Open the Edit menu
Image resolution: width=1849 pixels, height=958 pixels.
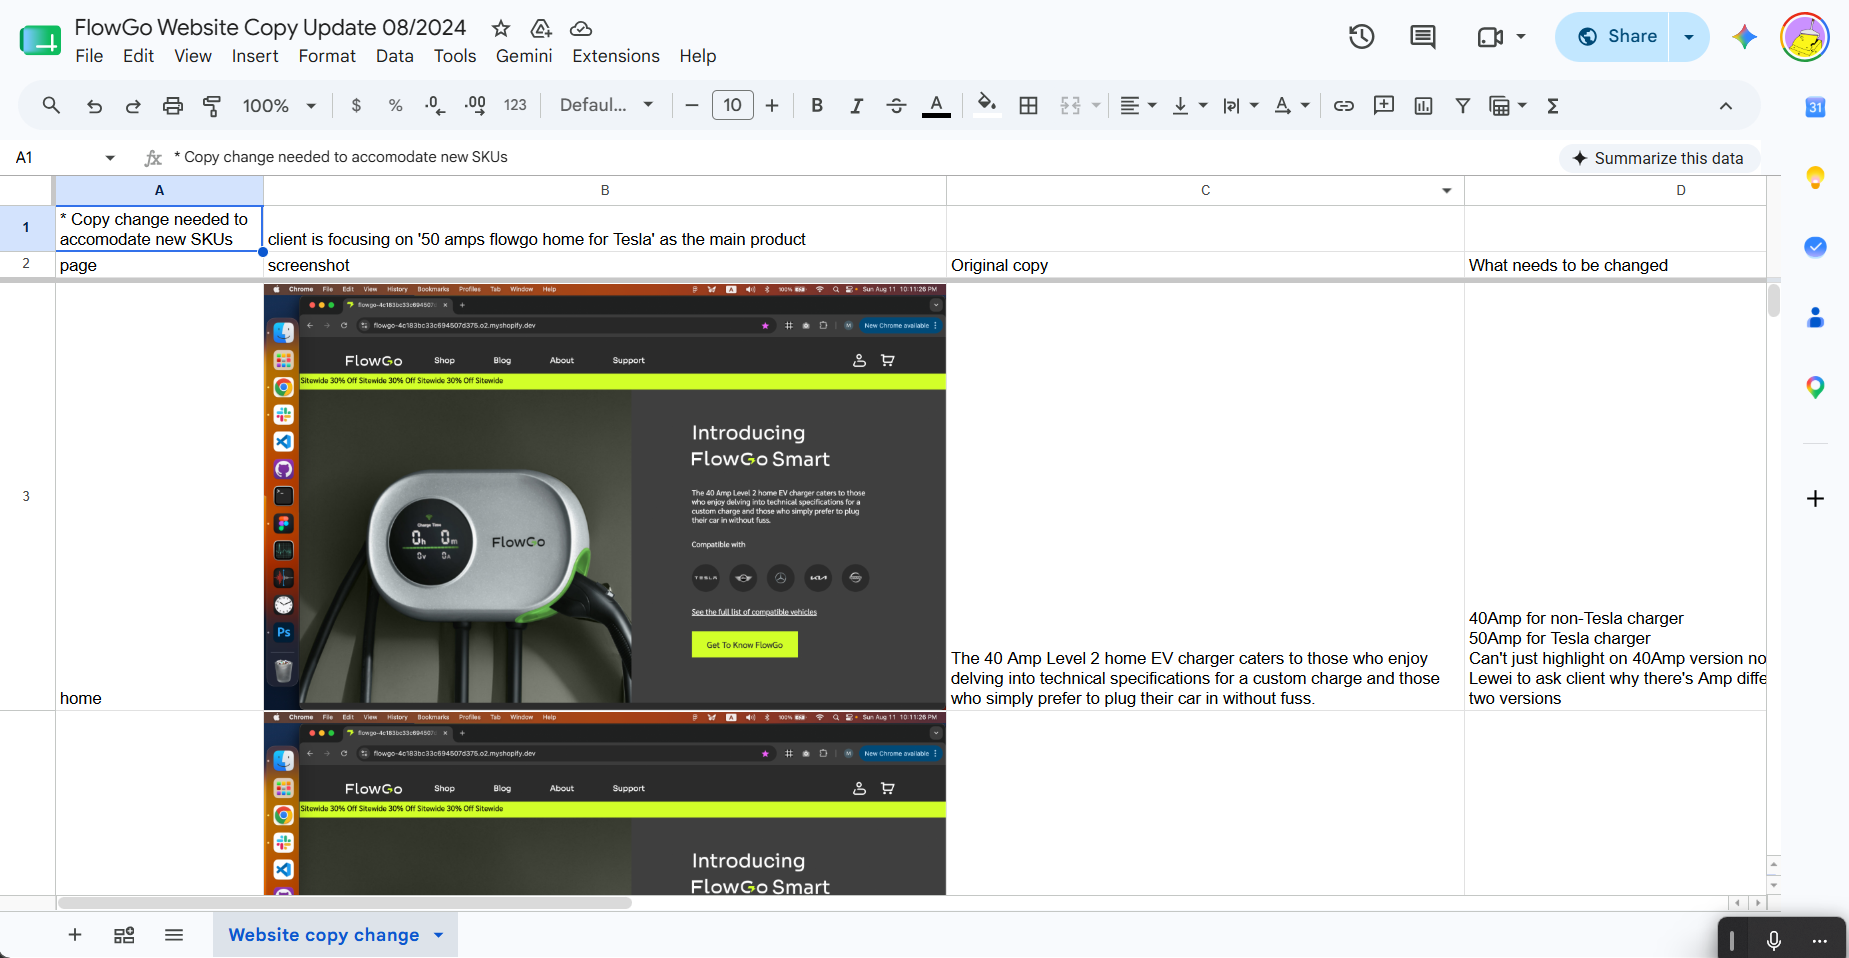[138, 56]
